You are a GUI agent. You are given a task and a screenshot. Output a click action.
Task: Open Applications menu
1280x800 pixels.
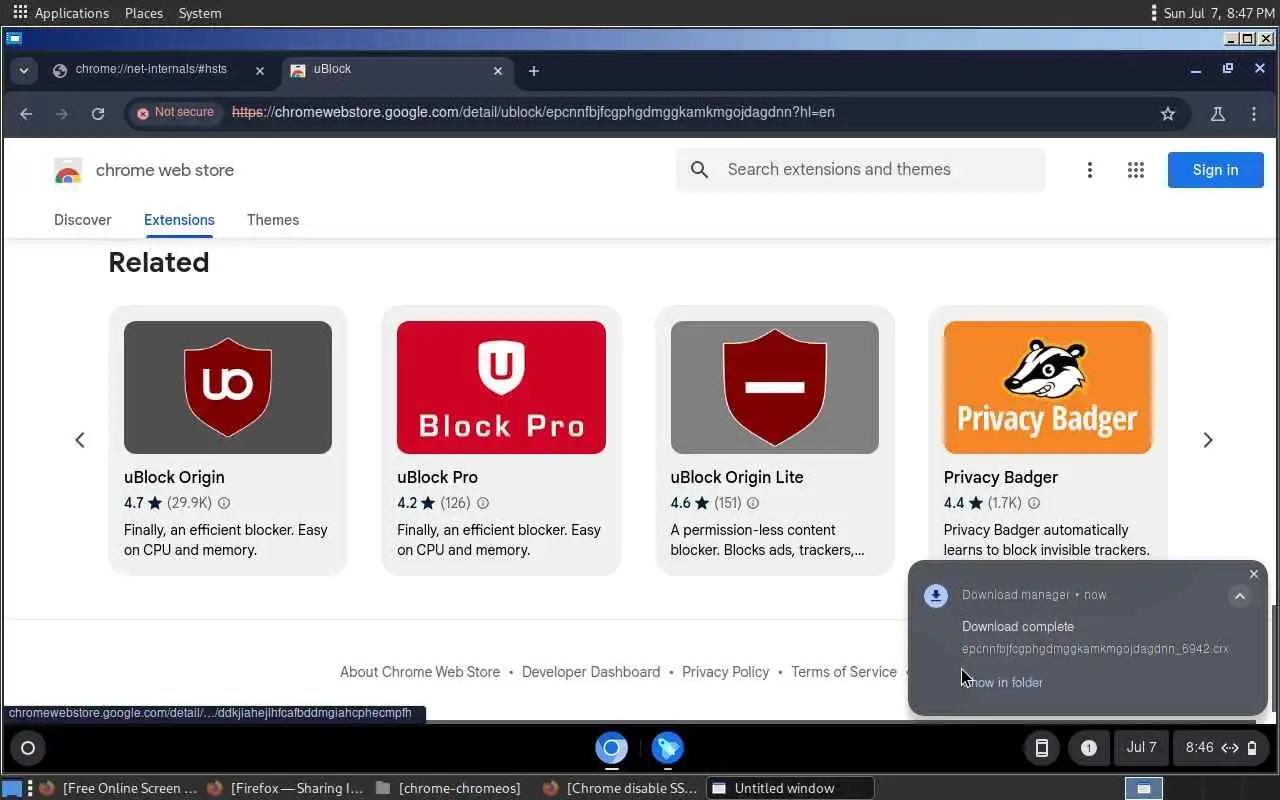(61, 13)
